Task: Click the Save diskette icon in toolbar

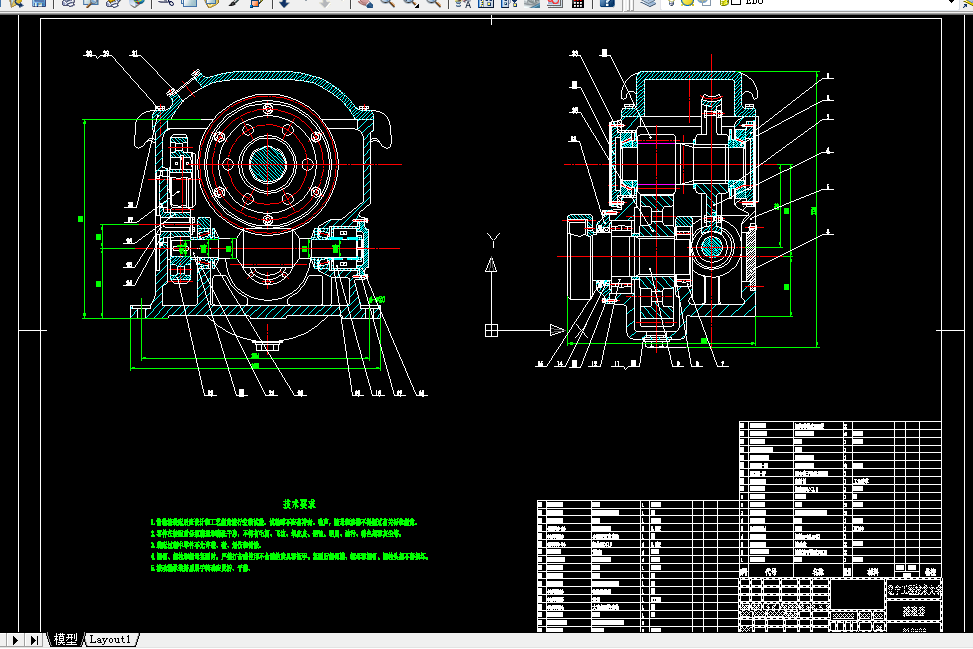Action: point(39,2)
